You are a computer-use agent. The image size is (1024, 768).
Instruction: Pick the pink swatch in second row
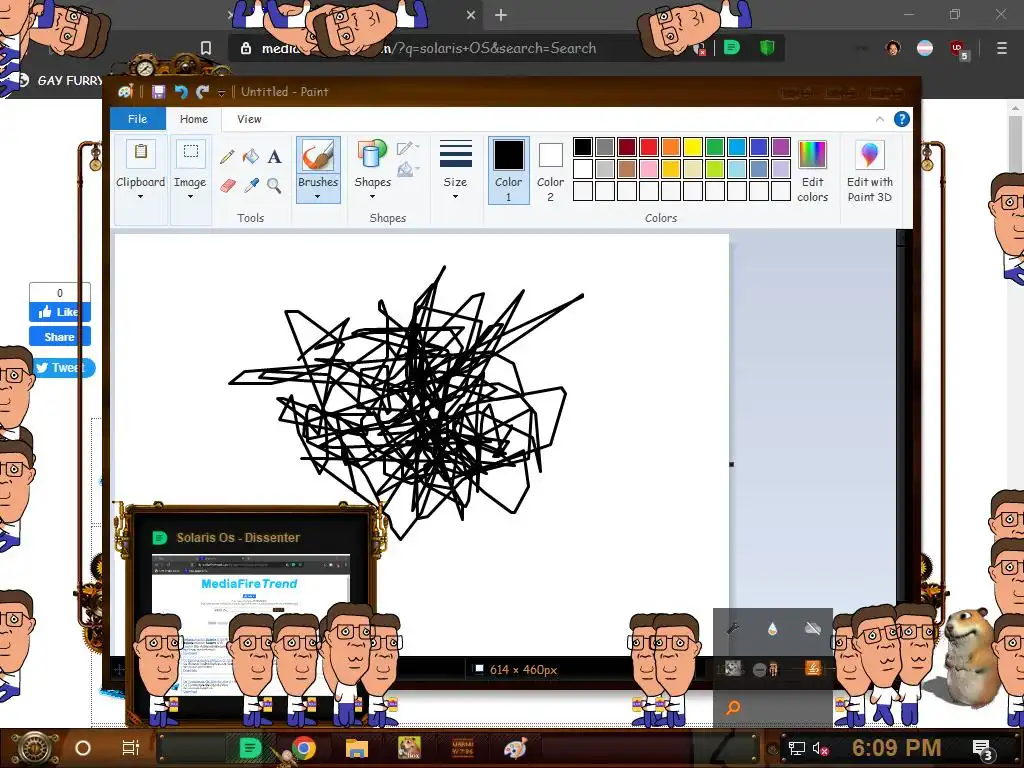click(x=648, y=169)
